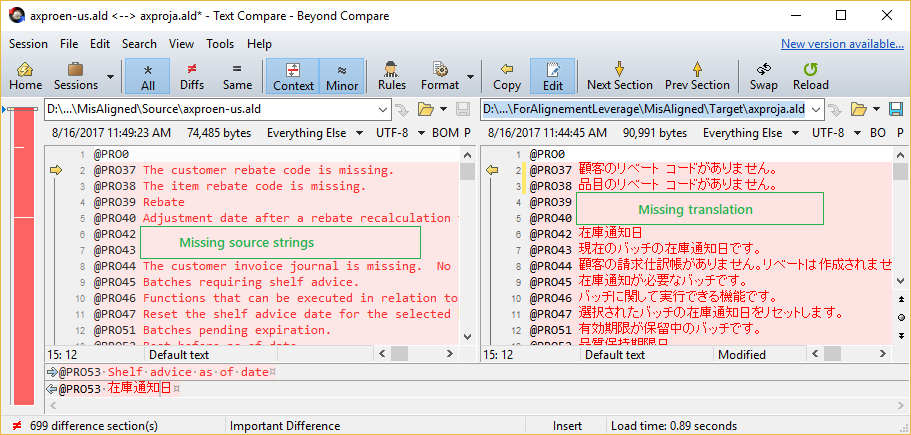The width and height of the screenshot is (911, 435).
Task: Expand the left browse folder dropdown arrow
Action: point(443,109)
